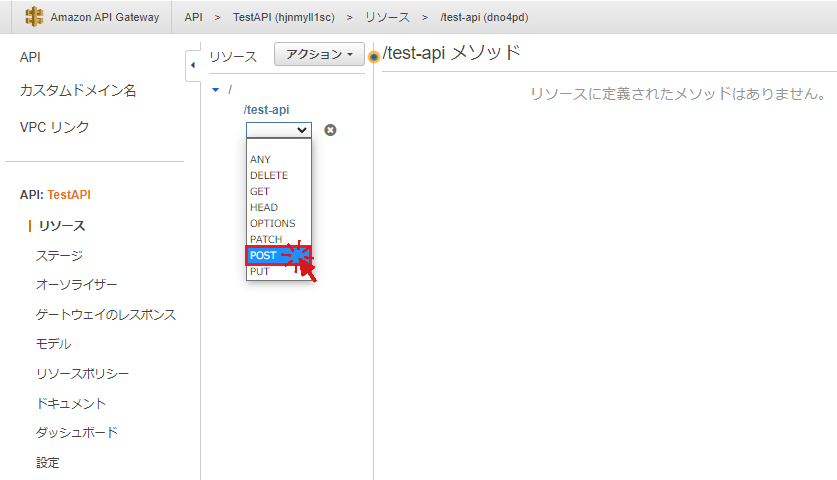
Task: Choose POST from the method list
Action: (279, 255)
